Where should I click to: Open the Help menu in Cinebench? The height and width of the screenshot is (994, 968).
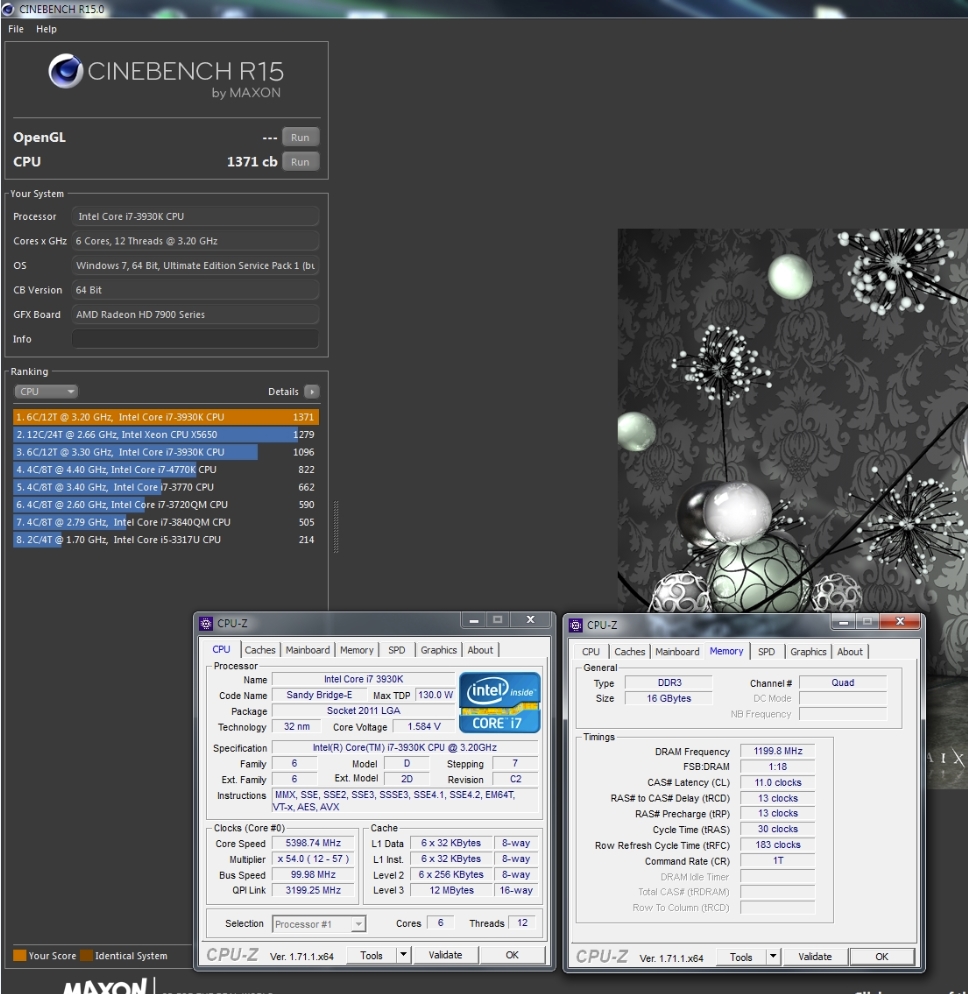(x=46, y=29)
